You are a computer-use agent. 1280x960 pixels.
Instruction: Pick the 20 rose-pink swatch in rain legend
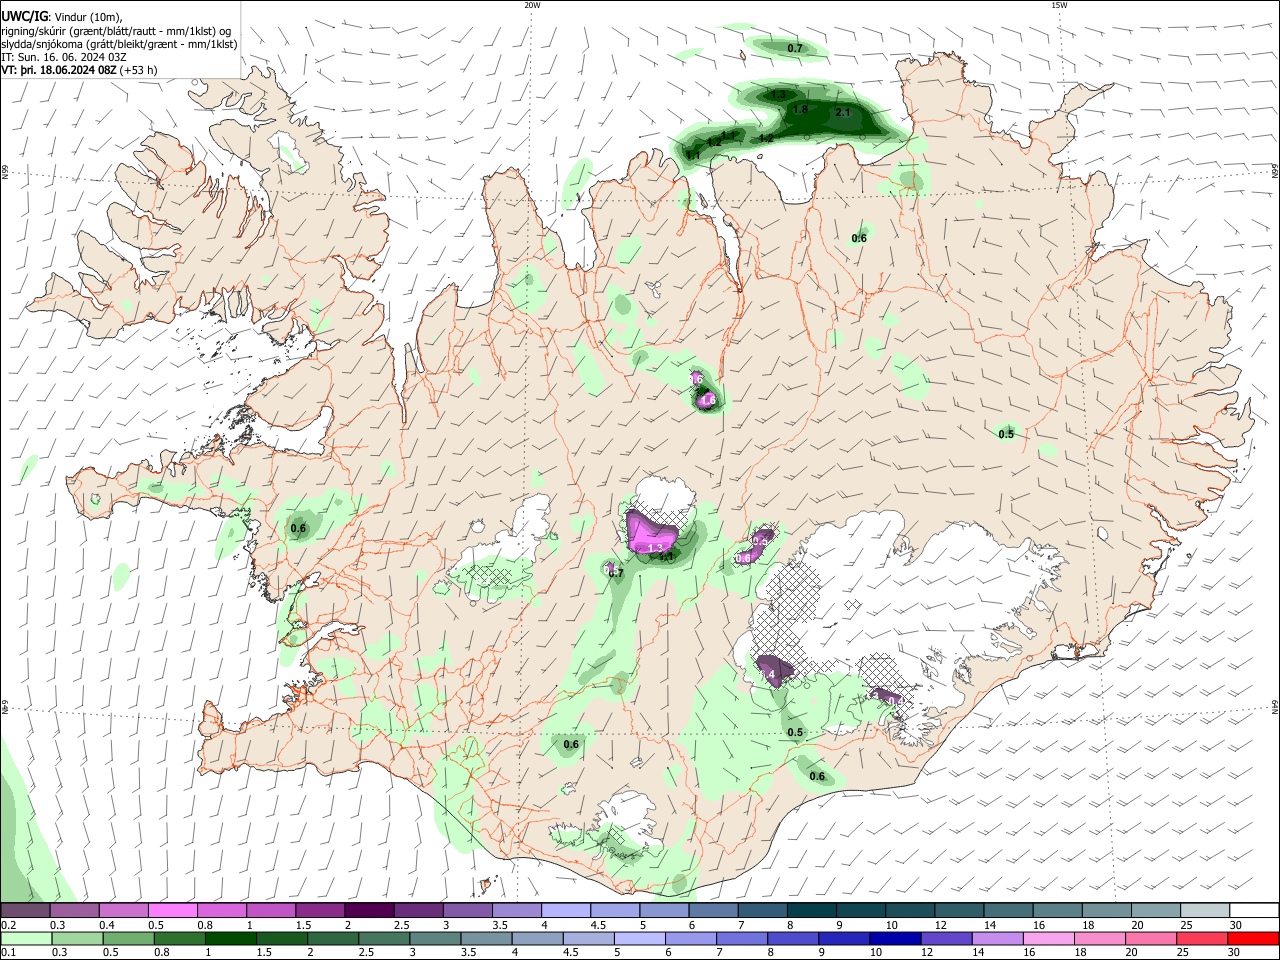1150,939
